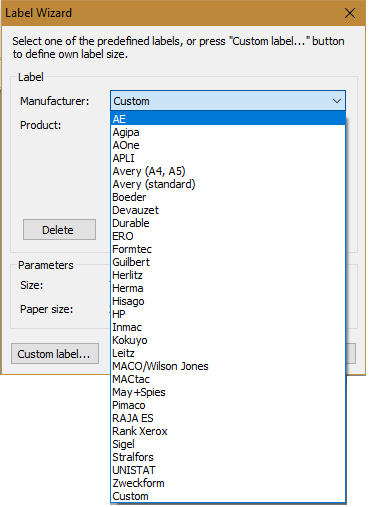Select HP from the manufacturer list
The height and width of the screenshot is (507, 371).
point(228,314)
